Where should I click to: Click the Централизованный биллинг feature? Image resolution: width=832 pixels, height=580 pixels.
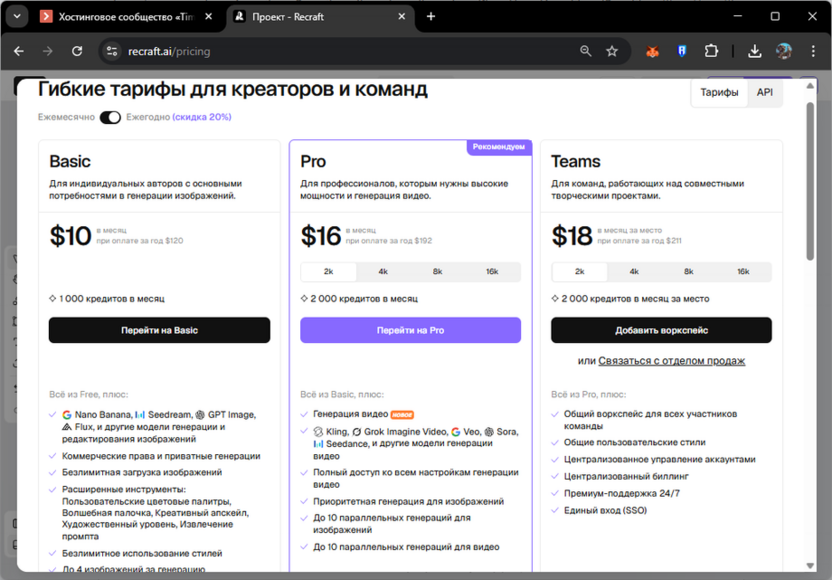click(x=626, y=477)
